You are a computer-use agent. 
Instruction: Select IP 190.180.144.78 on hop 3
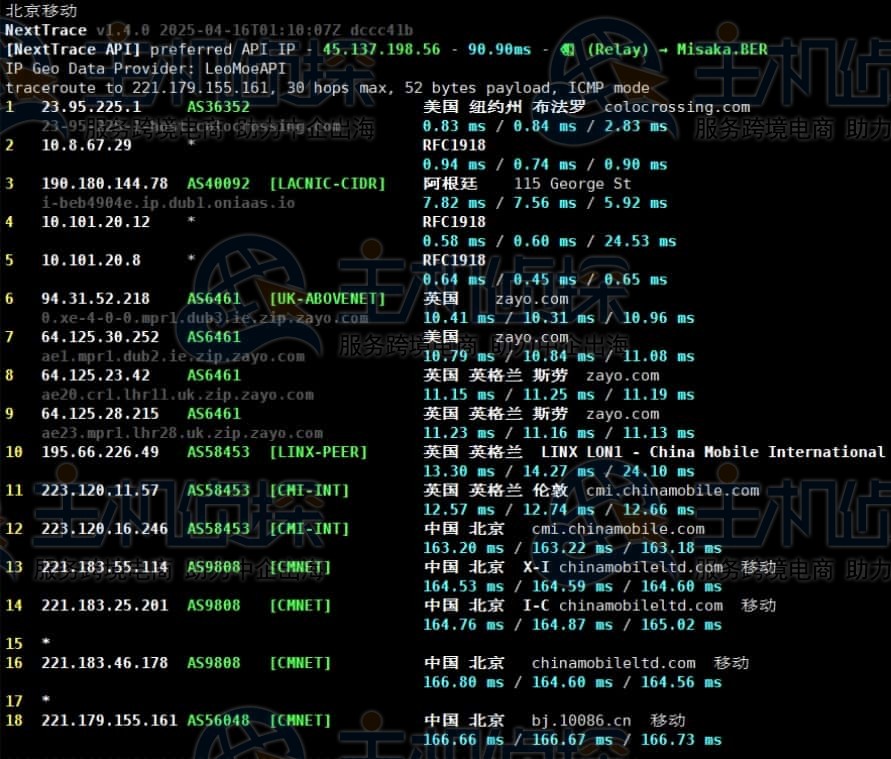pyautogui.click(x=105, y=184)
